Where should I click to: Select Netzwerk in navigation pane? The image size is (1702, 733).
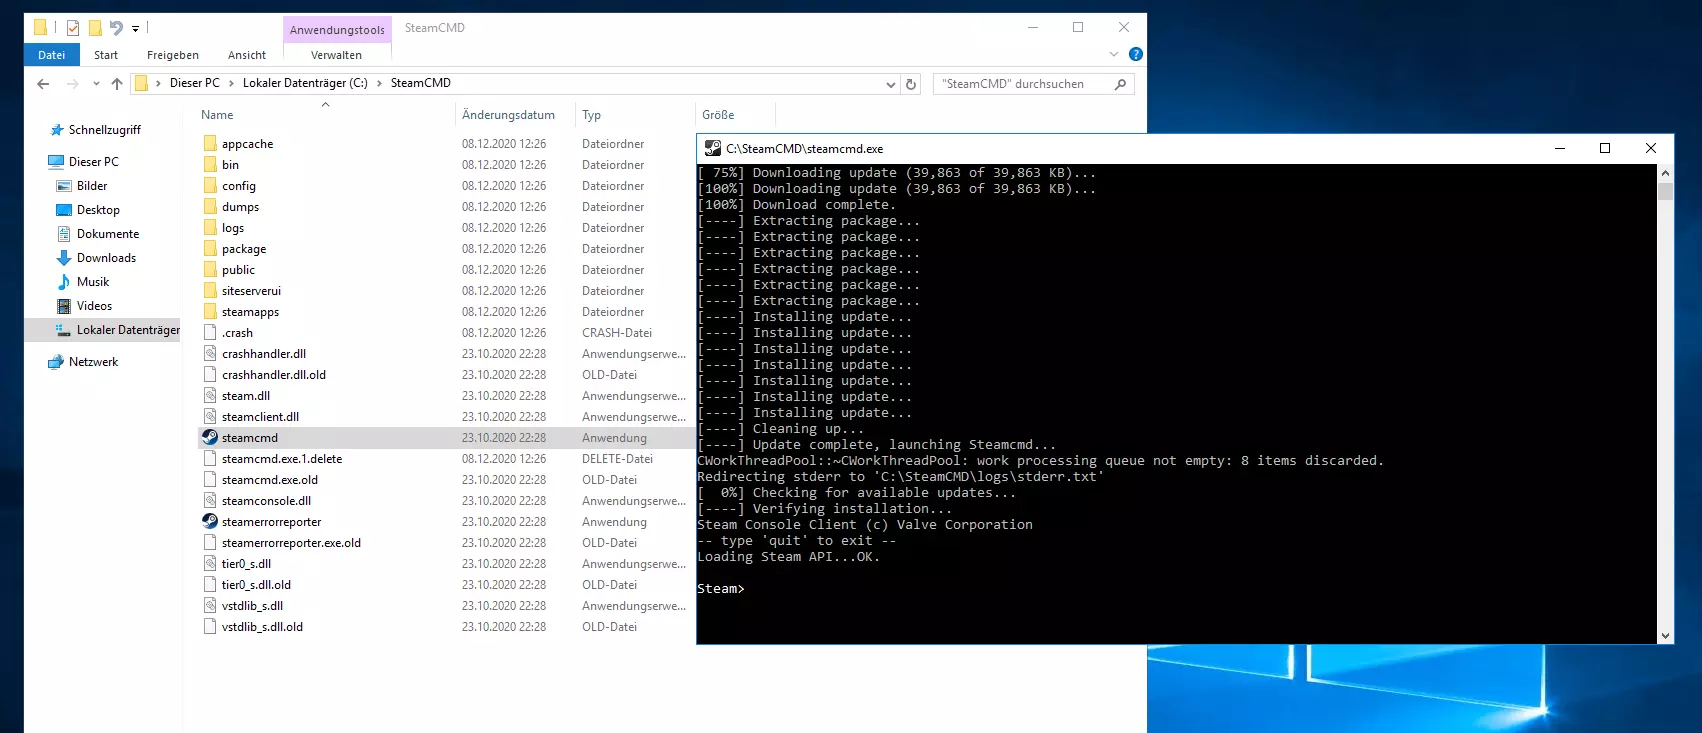[x=93, y=361]
